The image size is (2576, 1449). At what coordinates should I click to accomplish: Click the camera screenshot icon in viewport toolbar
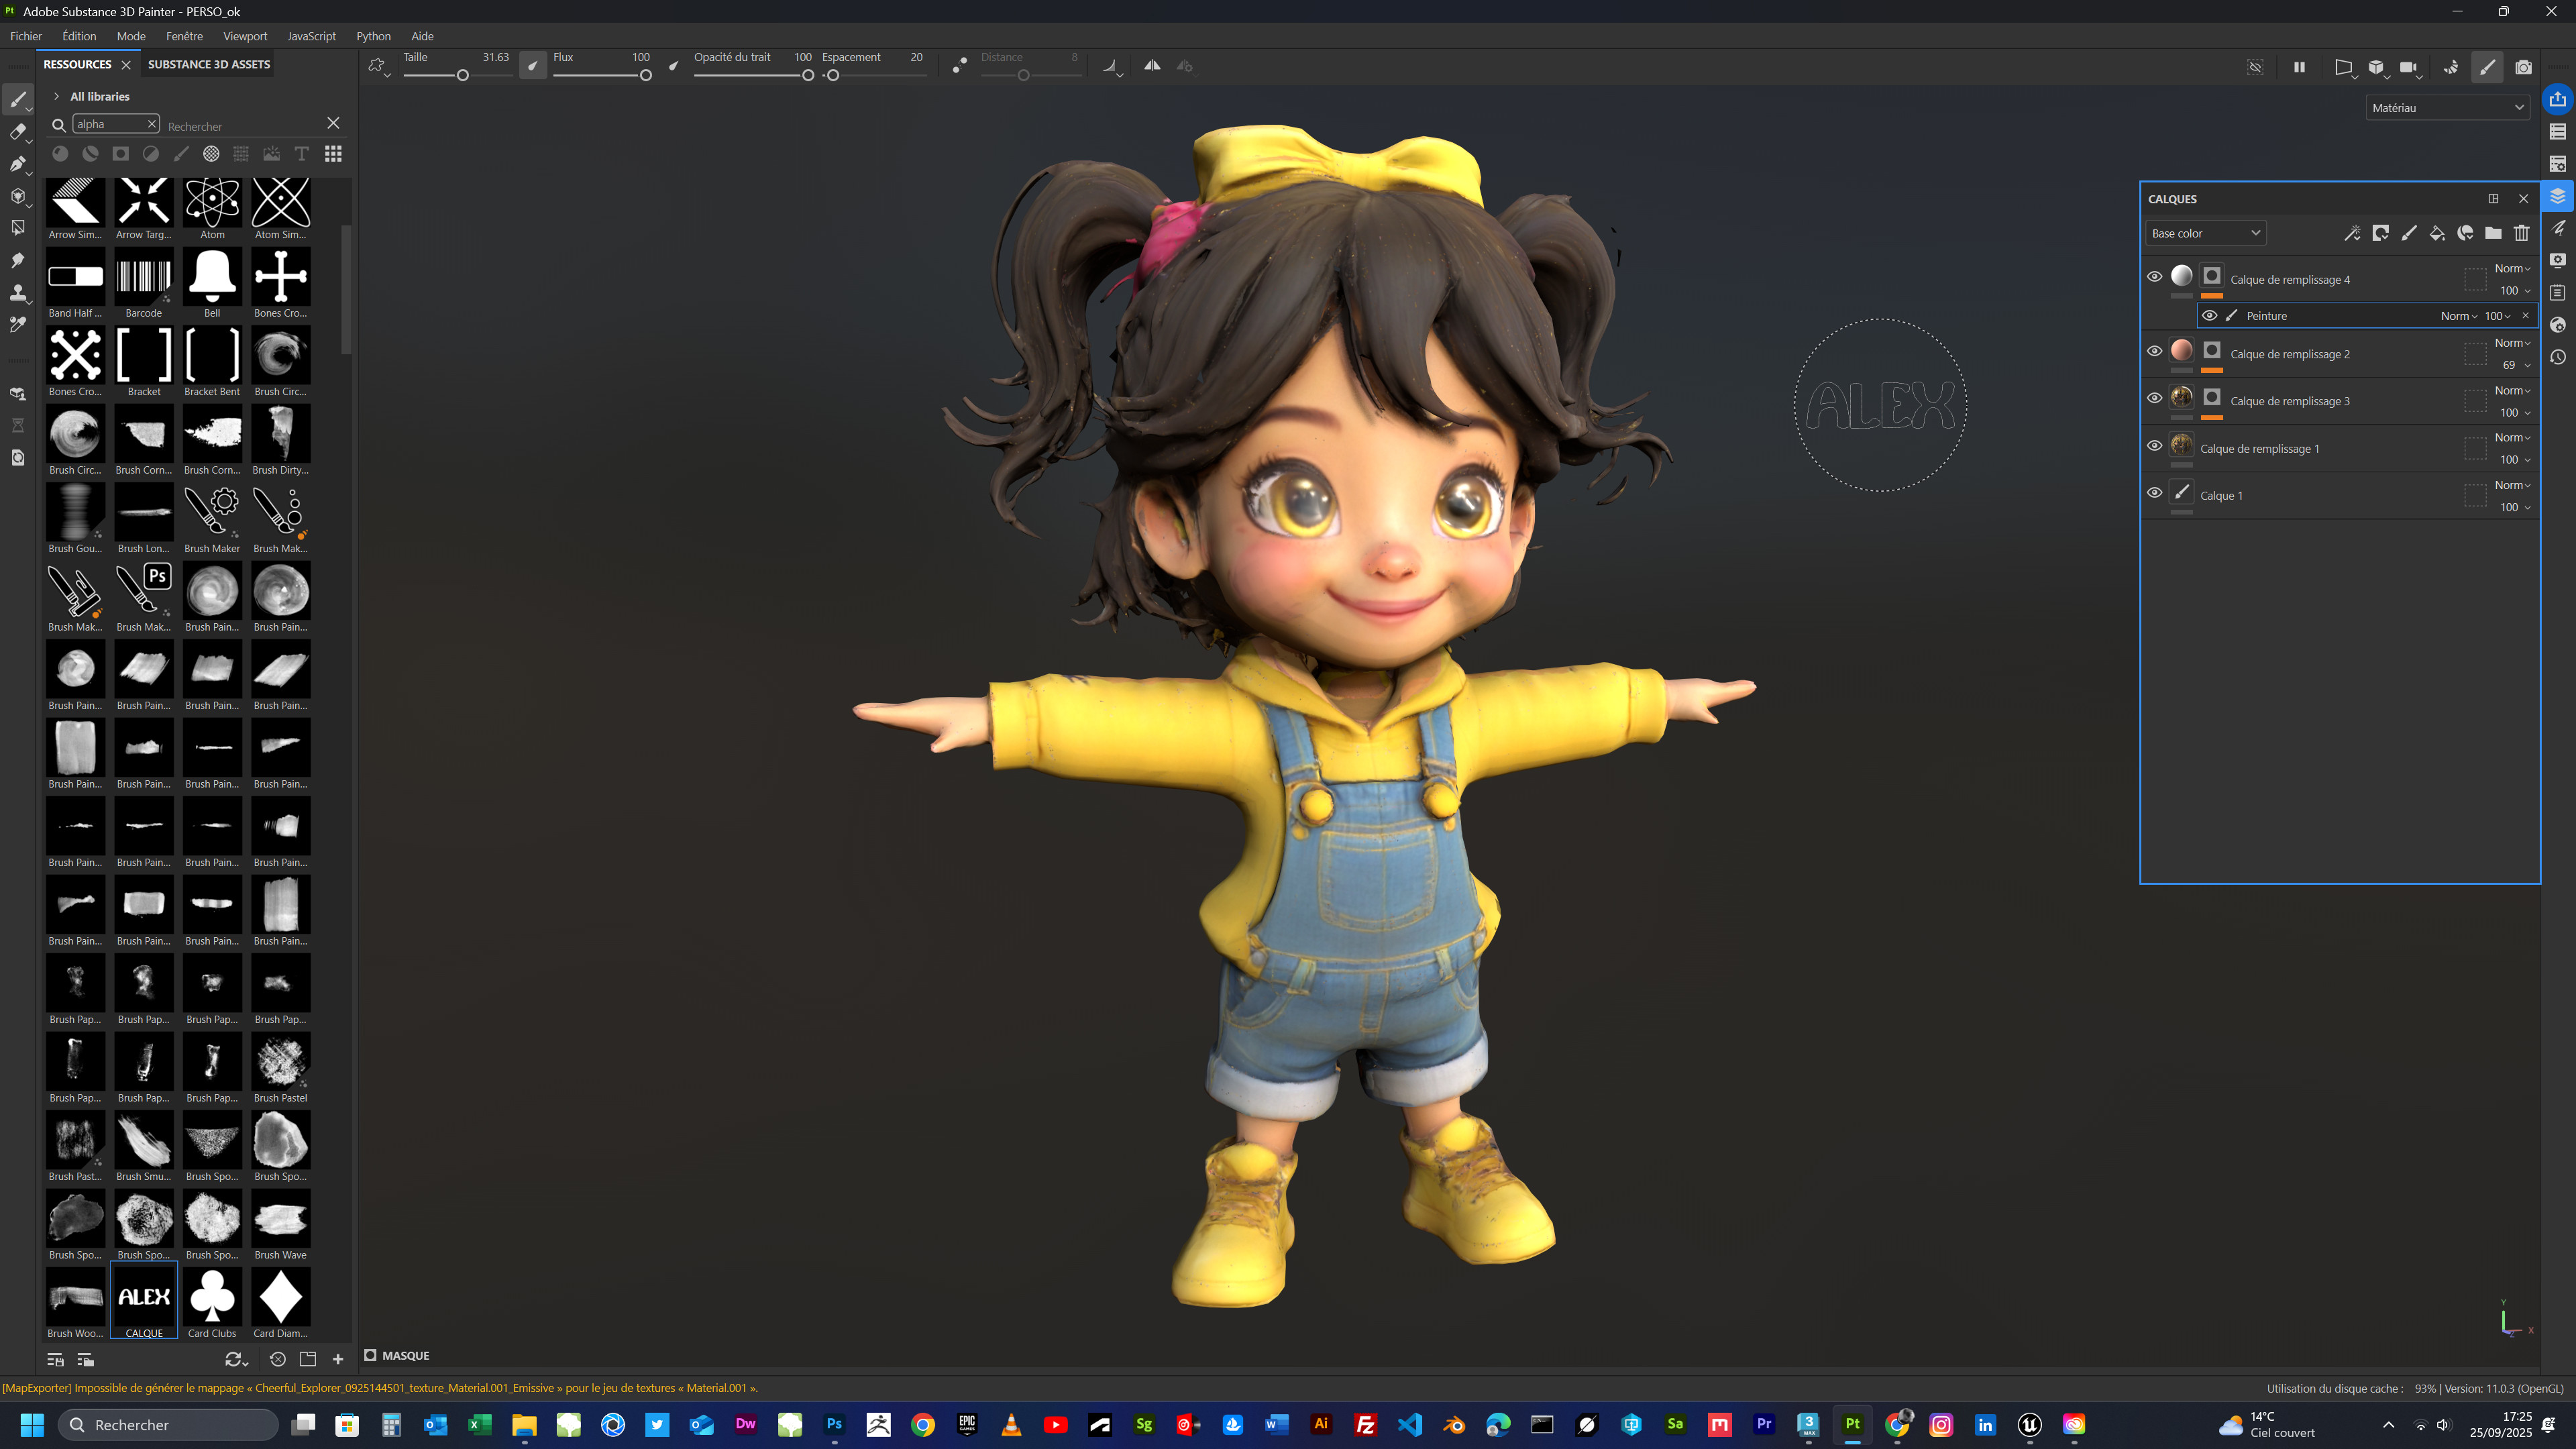click(x=2523, y=67)
